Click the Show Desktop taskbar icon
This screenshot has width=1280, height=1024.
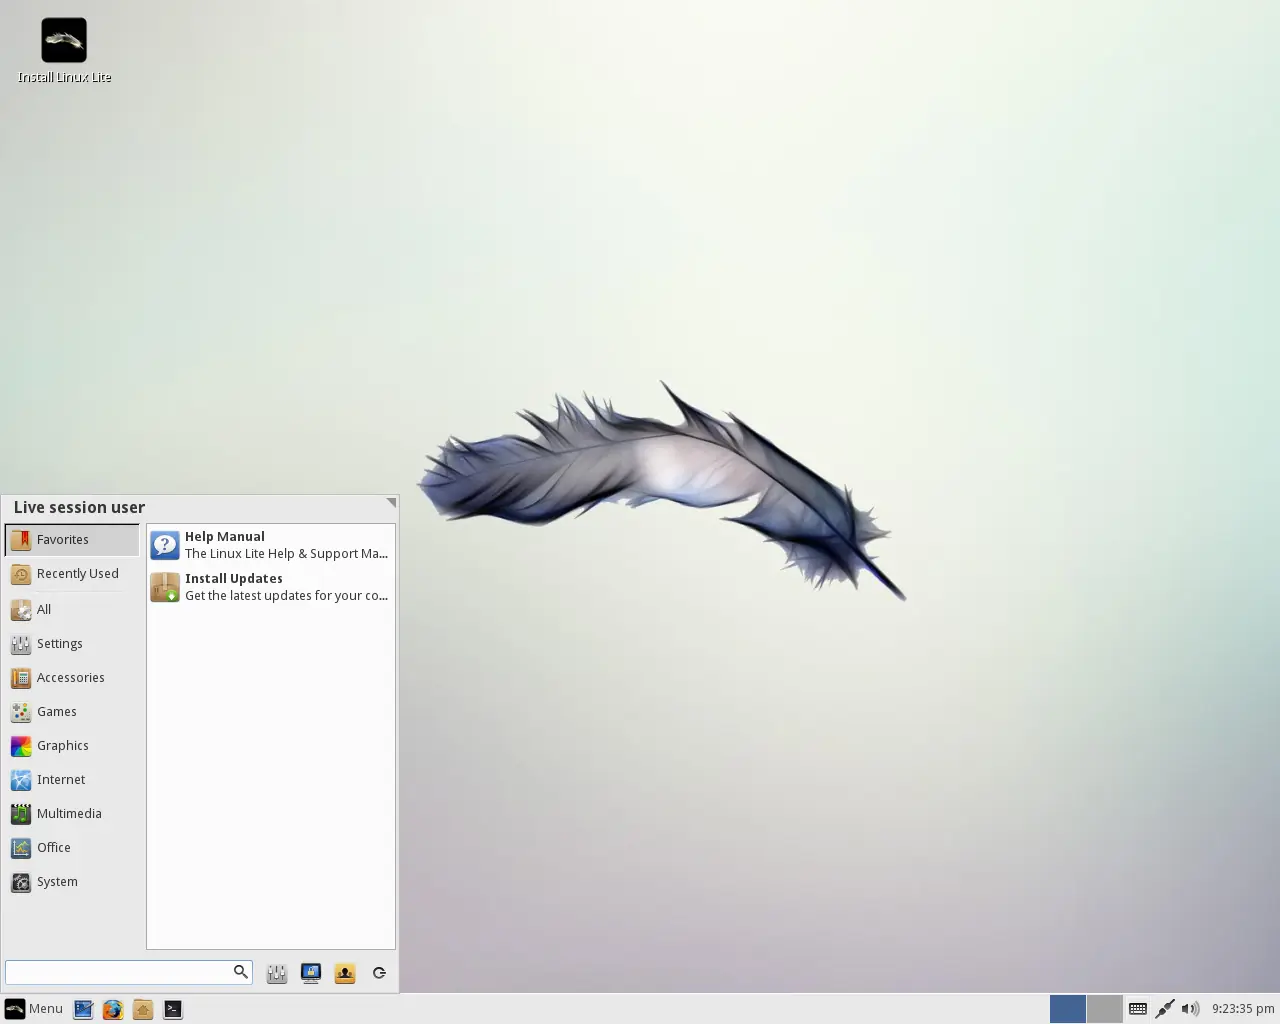click(83, 1010)
